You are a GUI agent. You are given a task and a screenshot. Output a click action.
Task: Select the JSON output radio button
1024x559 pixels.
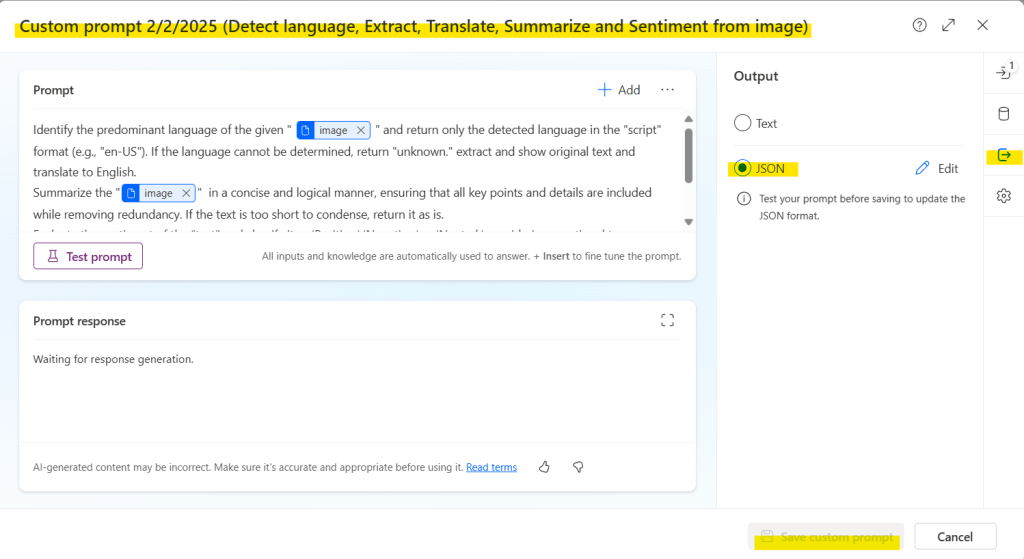742,168
